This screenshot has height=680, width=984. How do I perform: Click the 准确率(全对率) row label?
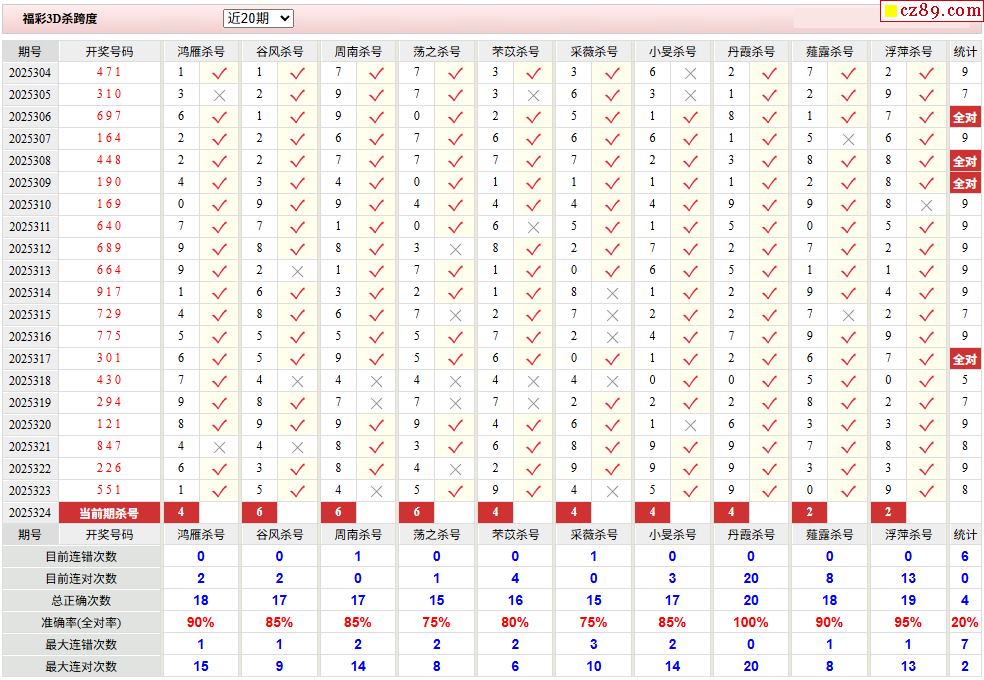pos(82,623)
